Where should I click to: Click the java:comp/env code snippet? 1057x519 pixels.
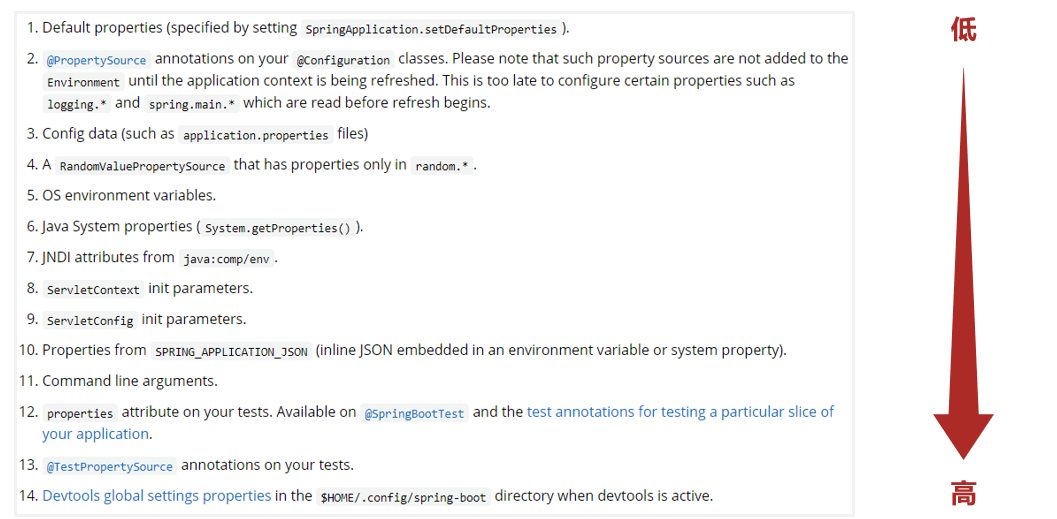tap(227, 259)
